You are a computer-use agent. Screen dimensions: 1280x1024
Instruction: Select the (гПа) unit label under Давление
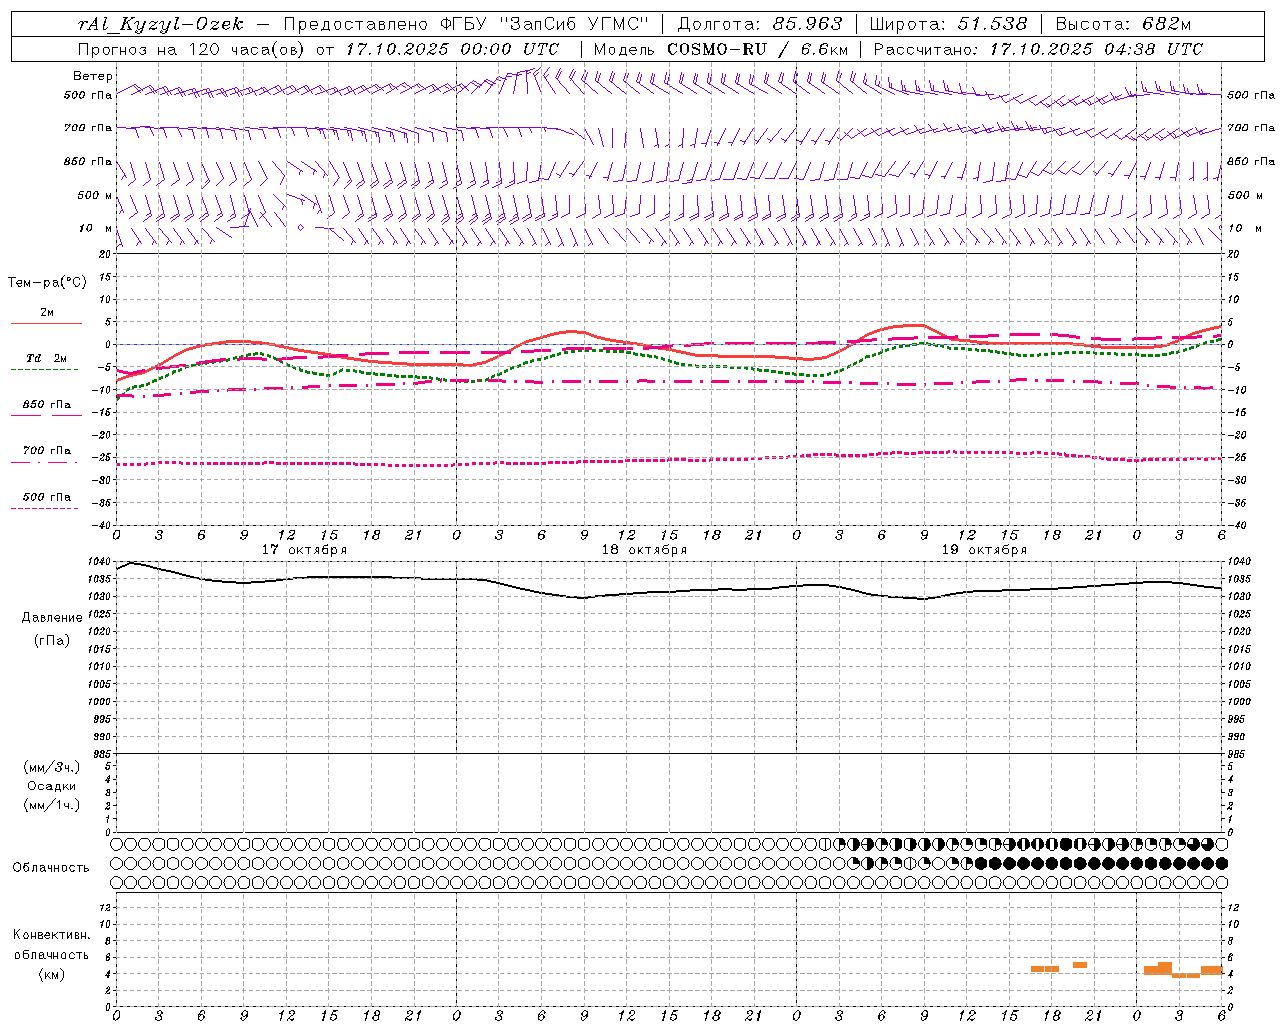click(52, 640)
